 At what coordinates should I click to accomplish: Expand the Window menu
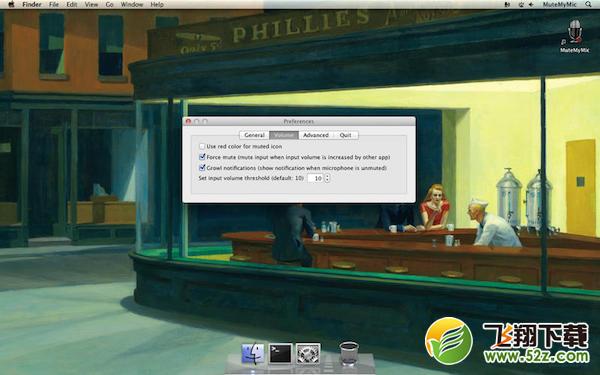[132, 5]
